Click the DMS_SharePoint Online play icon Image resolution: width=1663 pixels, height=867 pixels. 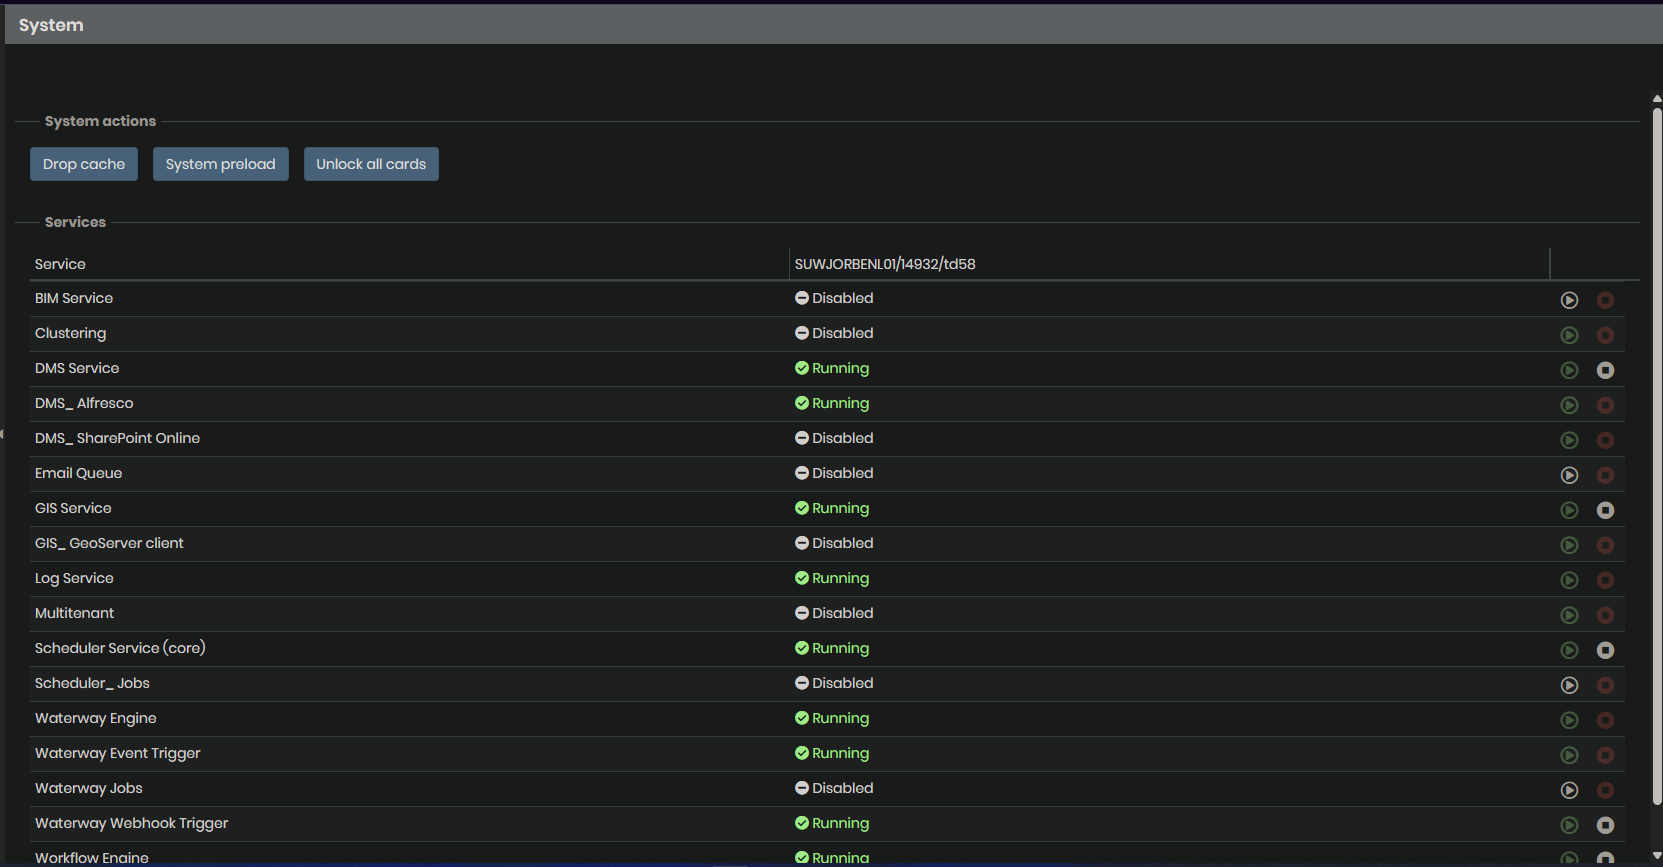pos(1569,440)
